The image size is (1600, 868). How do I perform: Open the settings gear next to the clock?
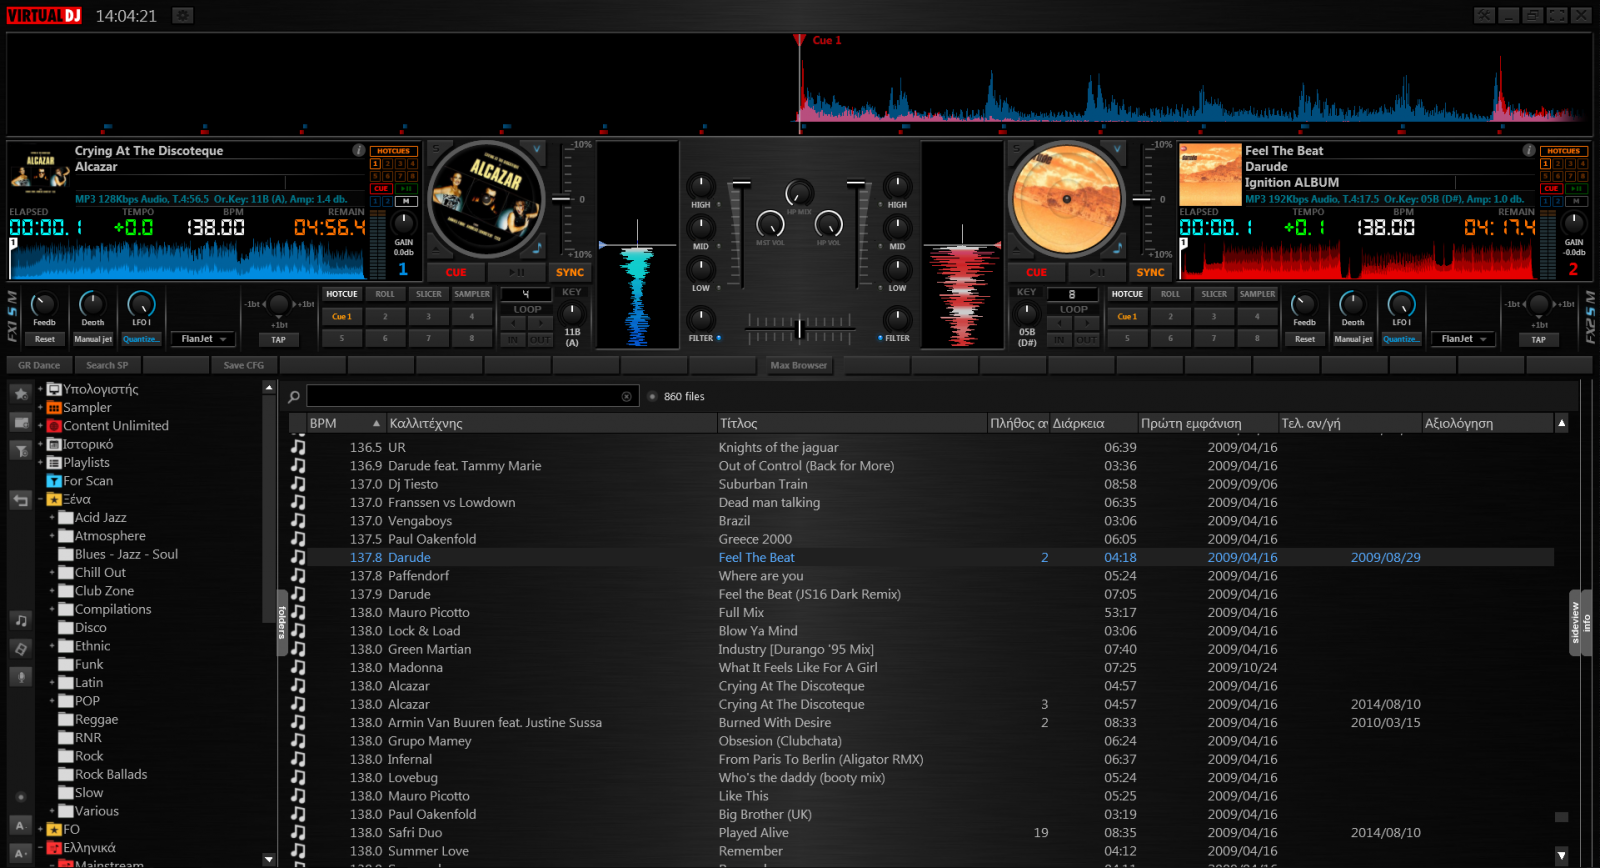(x=182, y=15)
